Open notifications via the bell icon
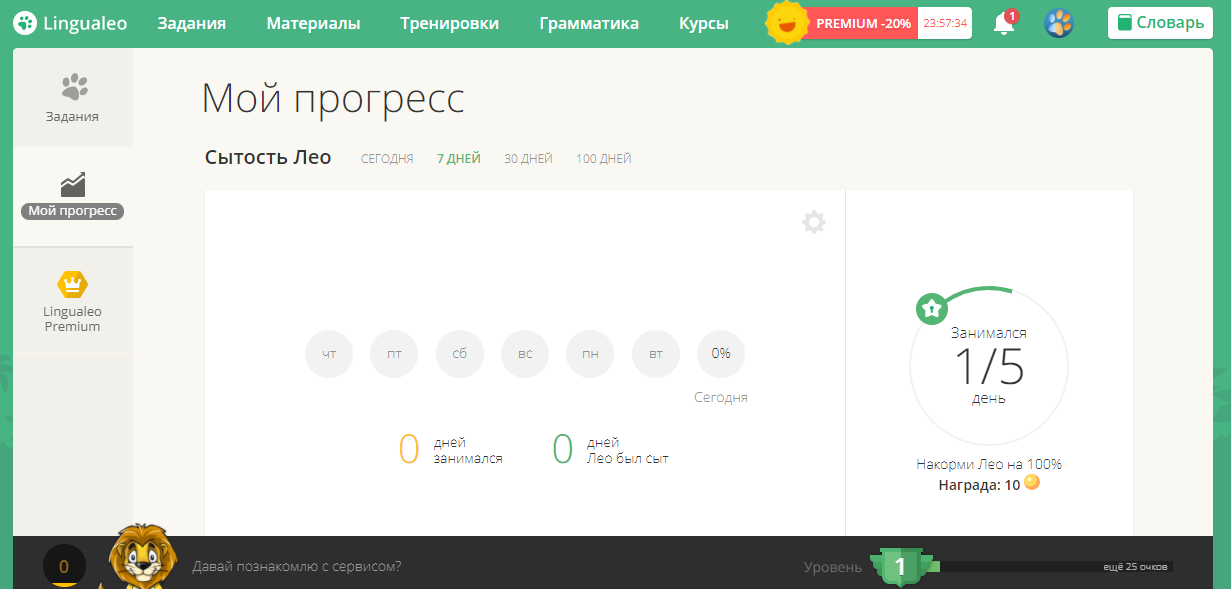The width and height of the screenshot is (1231, 589). 1003,22
